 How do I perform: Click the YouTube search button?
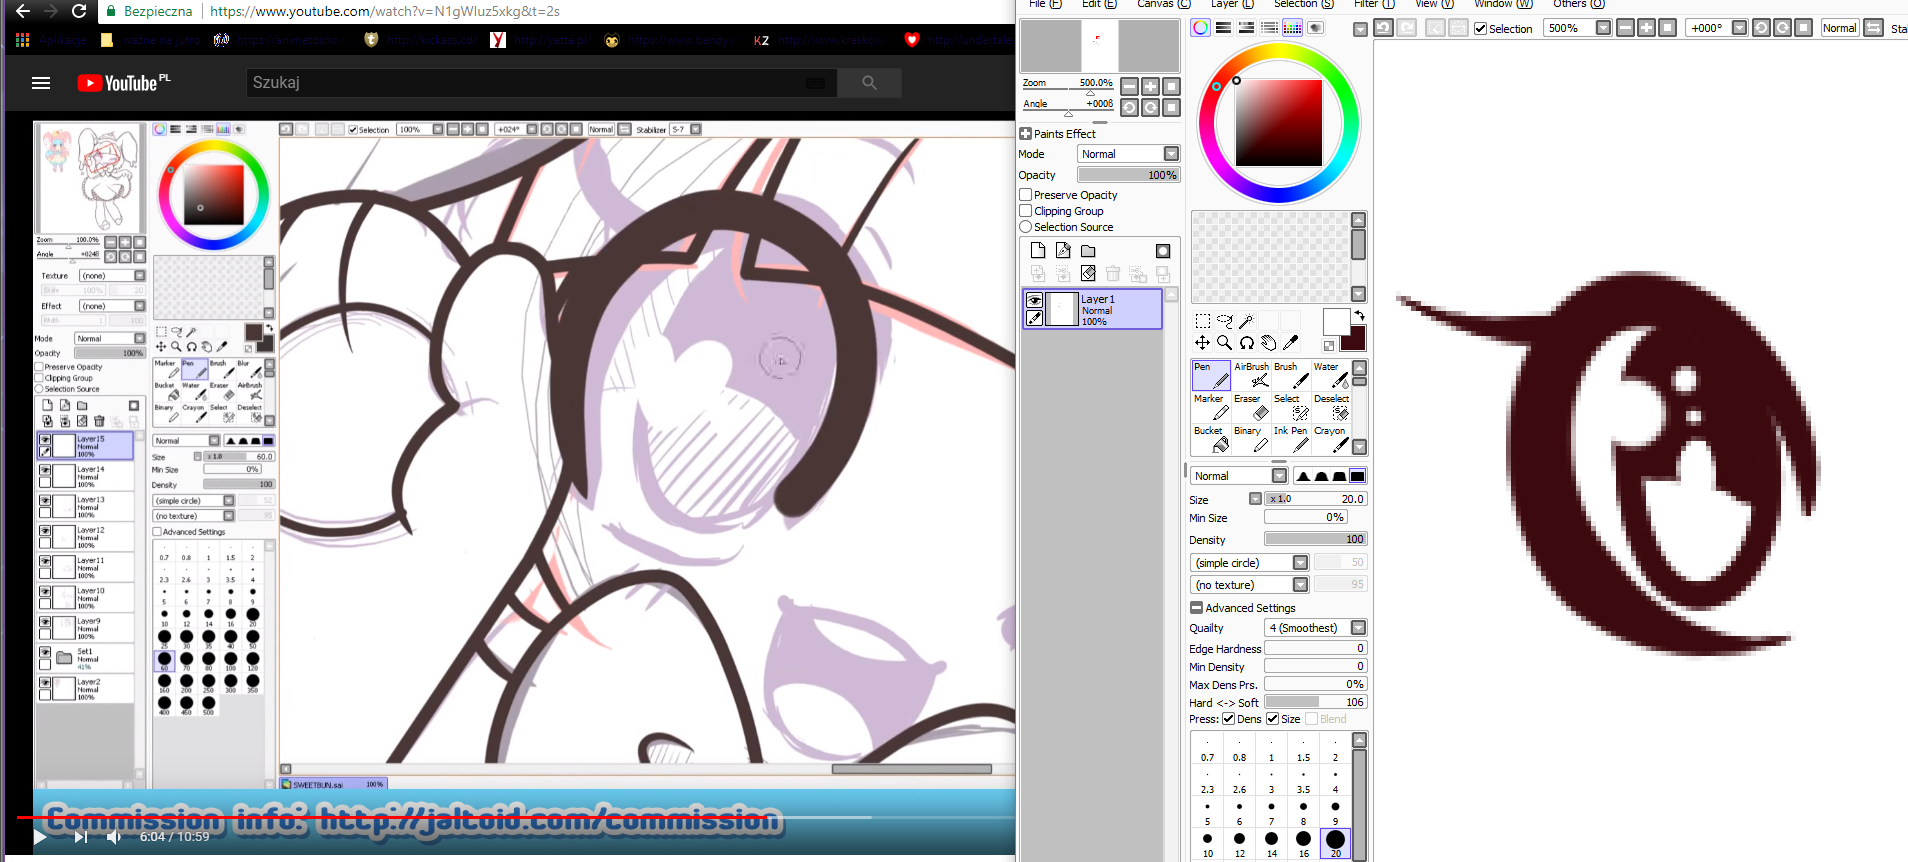(x=869, y=83)
